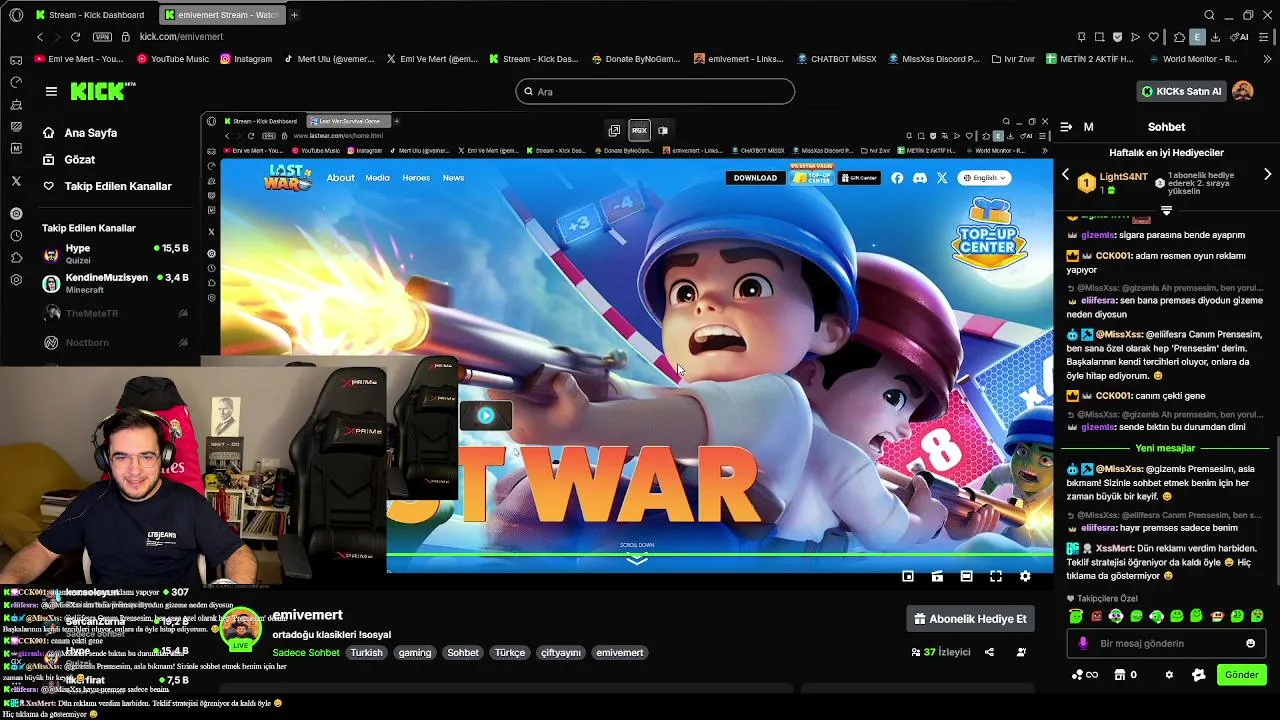
Task: Pick the first halo green emote
Action: [x=1076, y=616]
